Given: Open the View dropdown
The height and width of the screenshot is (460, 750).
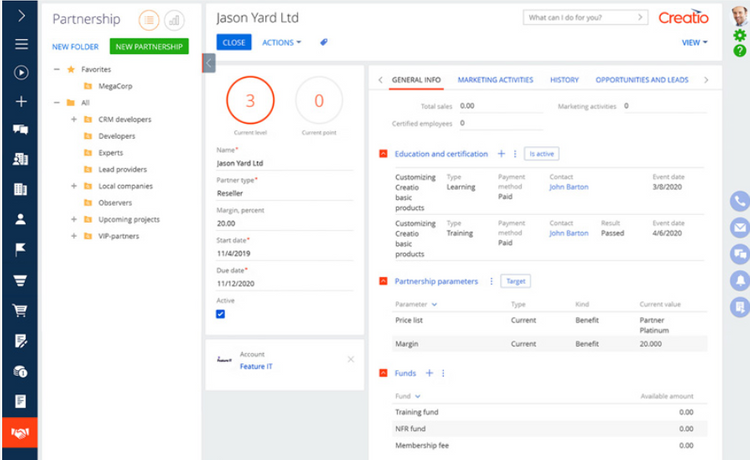Looking at the screenshot, I should tap(695, 42).
